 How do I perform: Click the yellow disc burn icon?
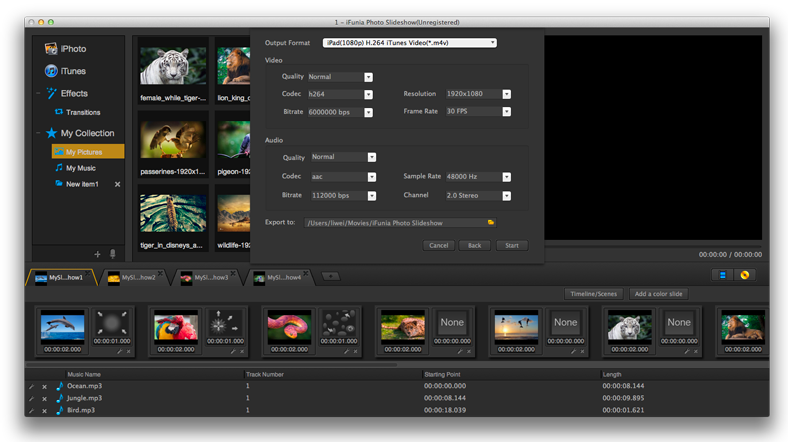coord(745,275)
